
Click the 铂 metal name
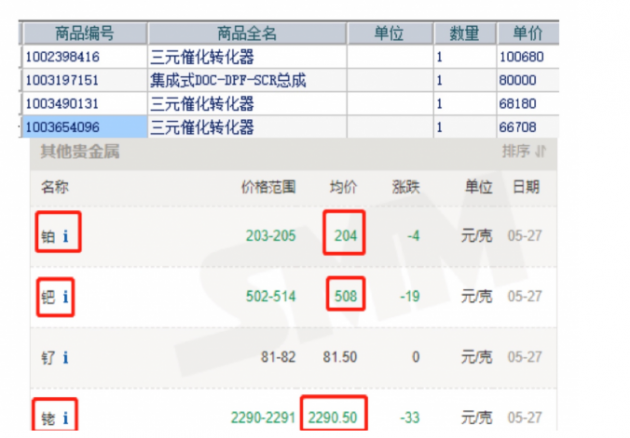click(48, 236)
